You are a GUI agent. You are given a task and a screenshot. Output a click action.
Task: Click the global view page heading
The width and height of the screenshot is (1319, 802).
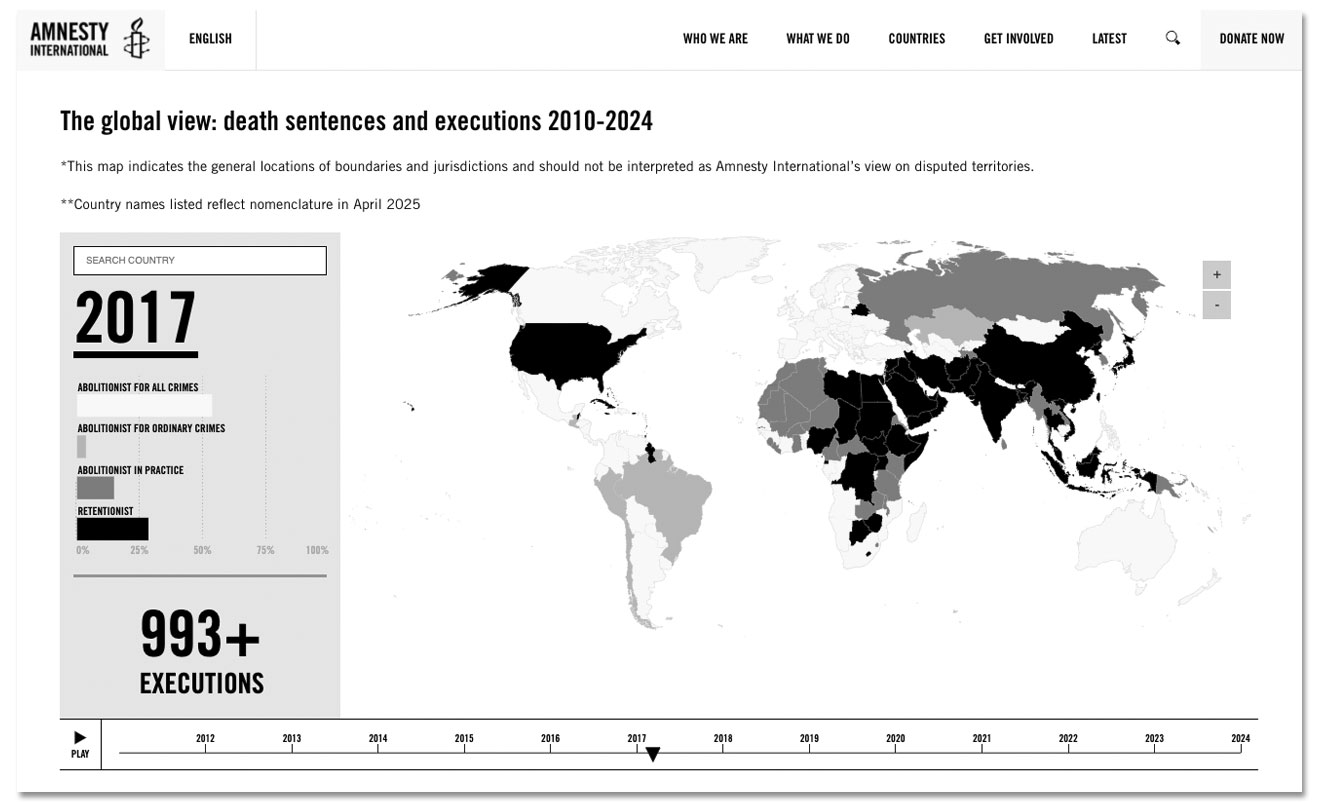point(356,122)
